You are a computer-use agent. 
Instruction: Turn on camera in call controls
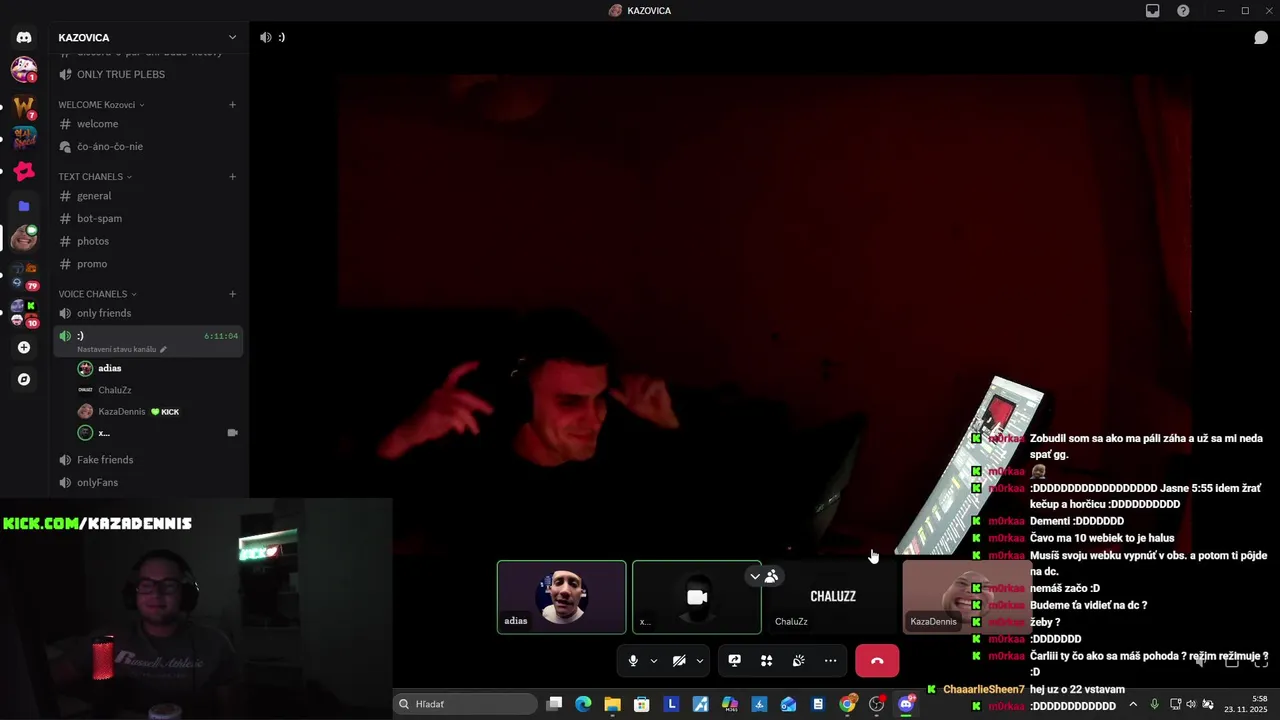(679, 661)
